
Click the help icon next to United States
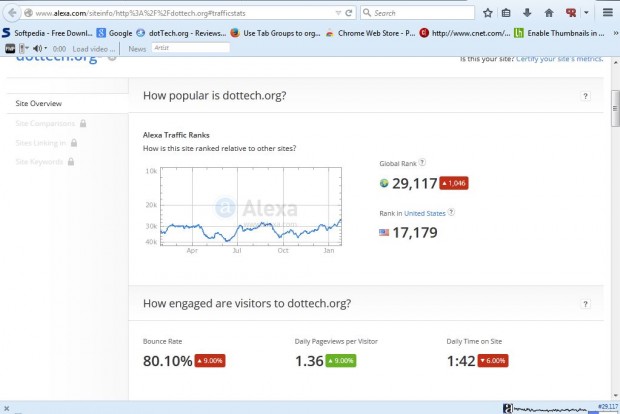(451, 212)
